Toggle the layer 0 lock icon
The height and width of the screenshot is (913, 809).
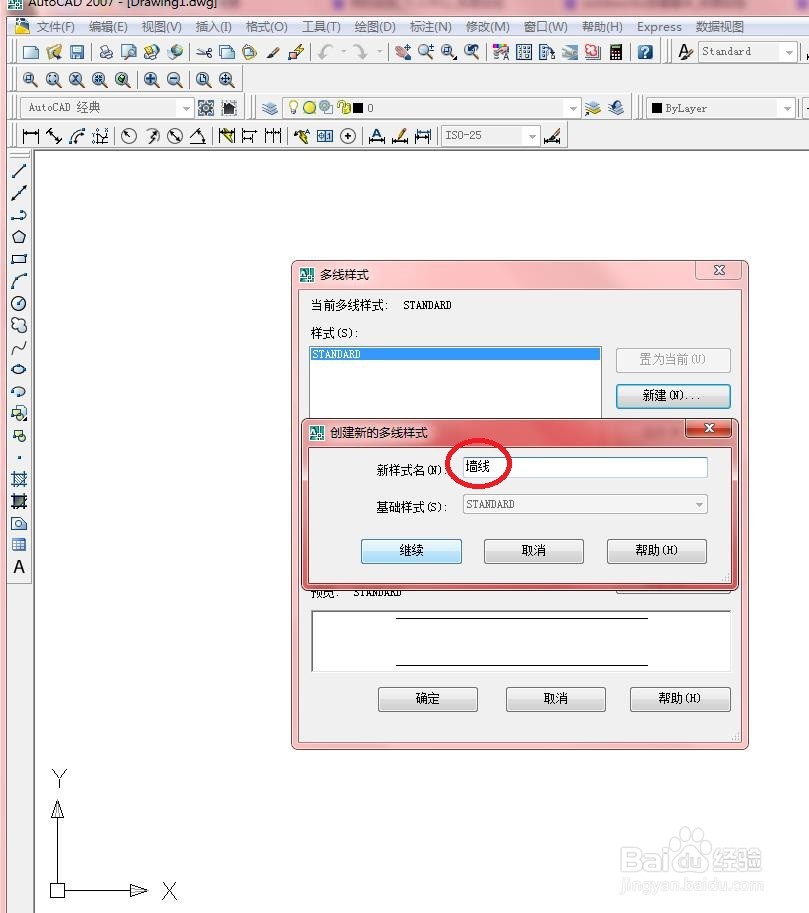click(x=344, y=108)
